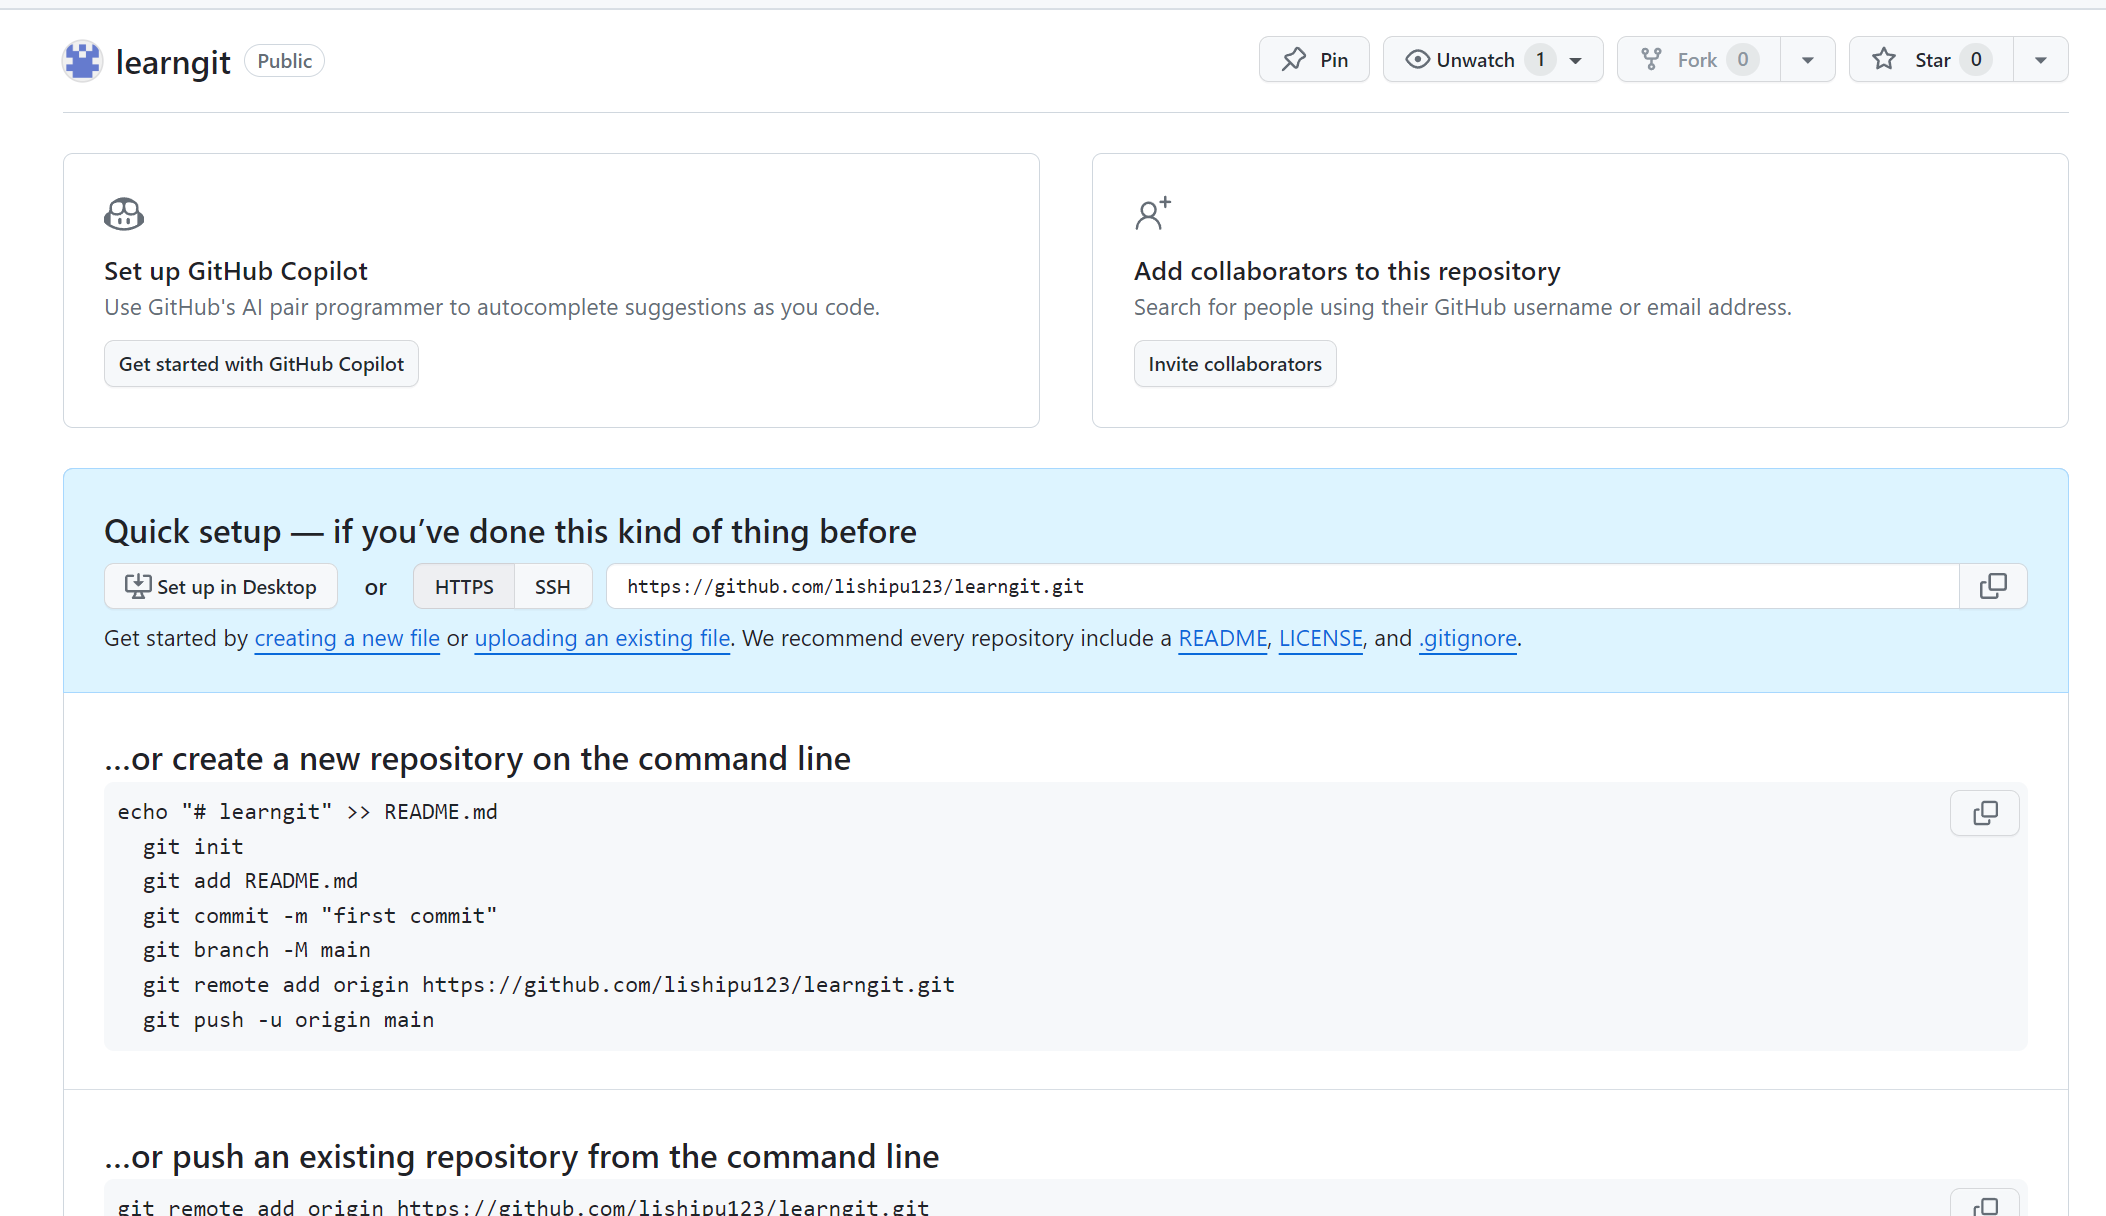Copy the push existing repository commands
This screenshot has width=2106, height=1216.
[1984, 1204]
